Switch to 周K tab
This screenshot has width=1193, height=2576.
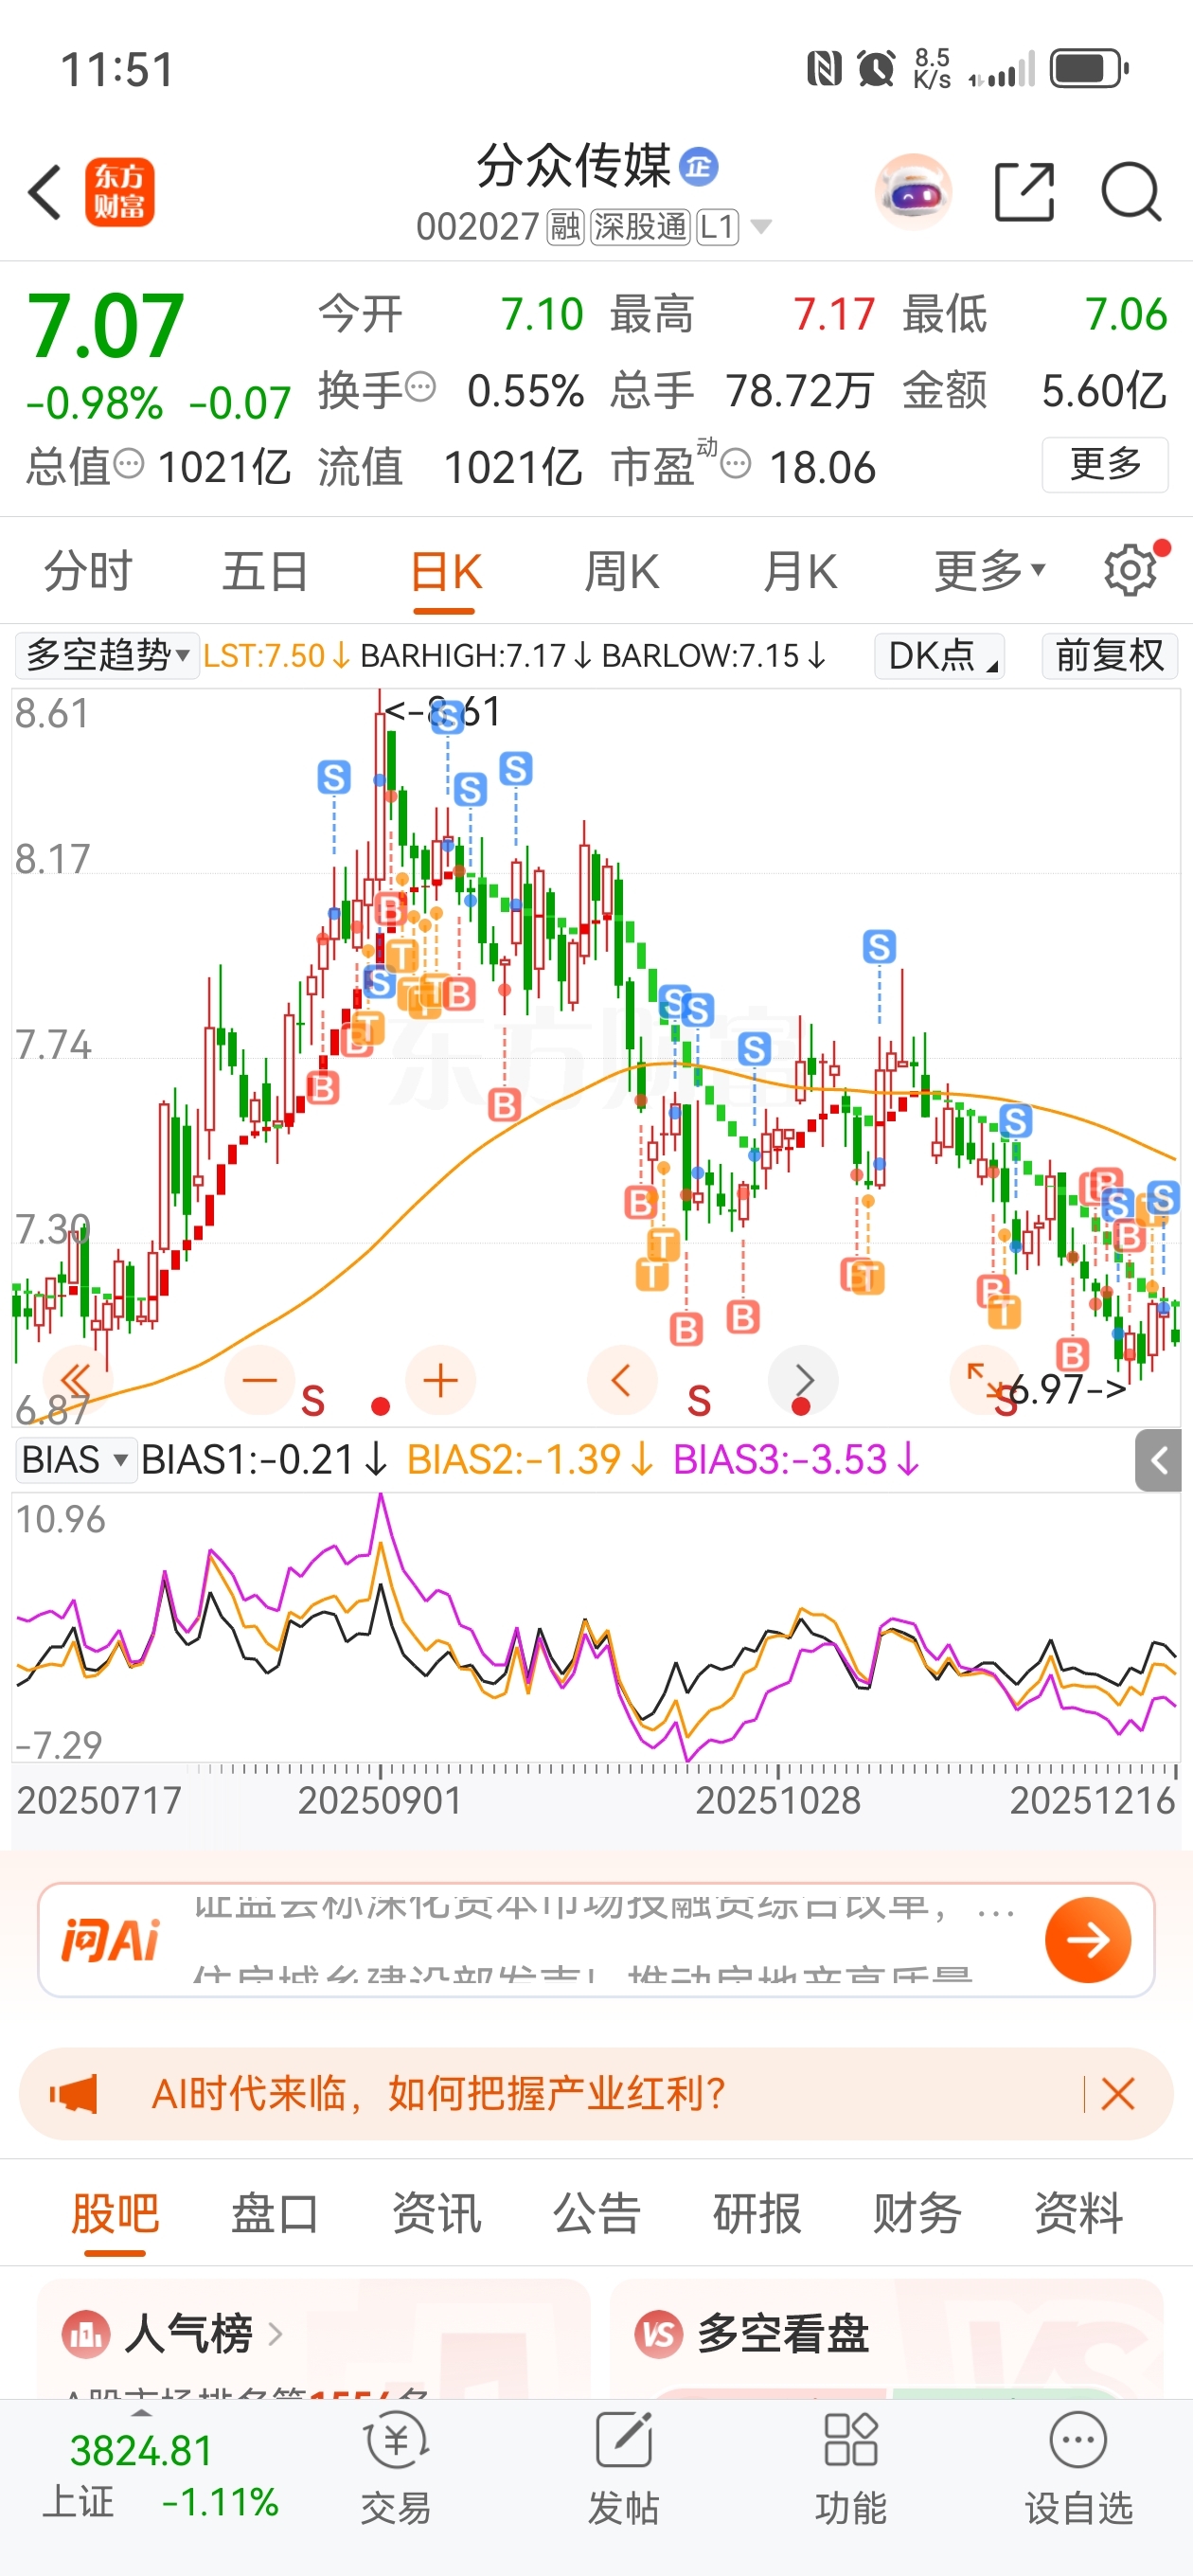pos(621,571)
